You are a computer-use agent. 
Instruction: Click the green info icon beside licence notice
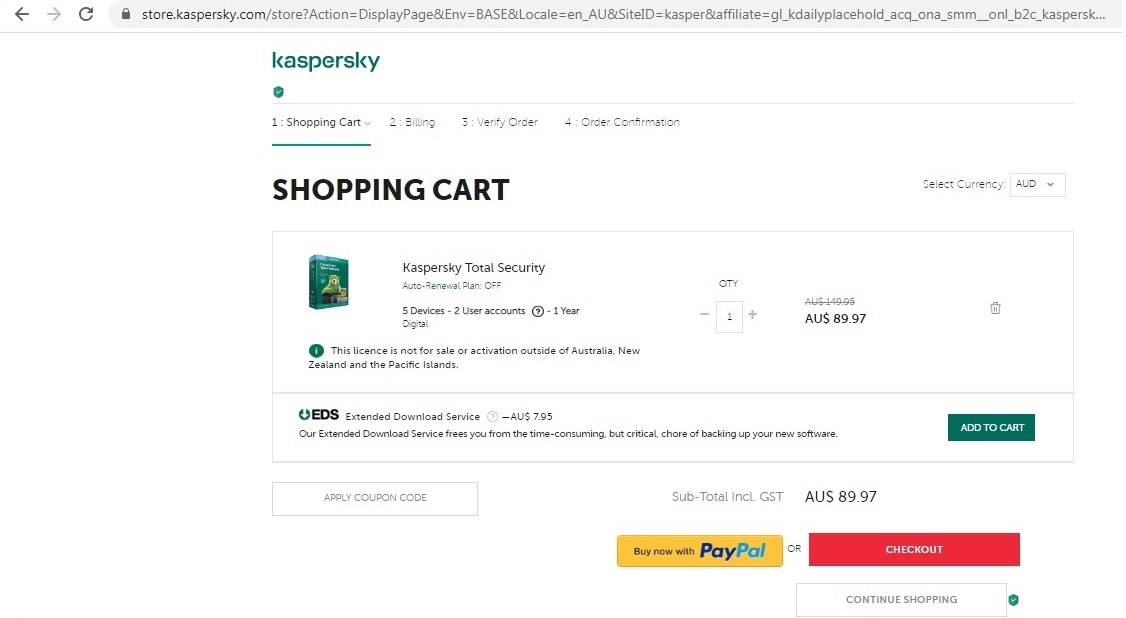pyautogui.click(x=316, y=351)
